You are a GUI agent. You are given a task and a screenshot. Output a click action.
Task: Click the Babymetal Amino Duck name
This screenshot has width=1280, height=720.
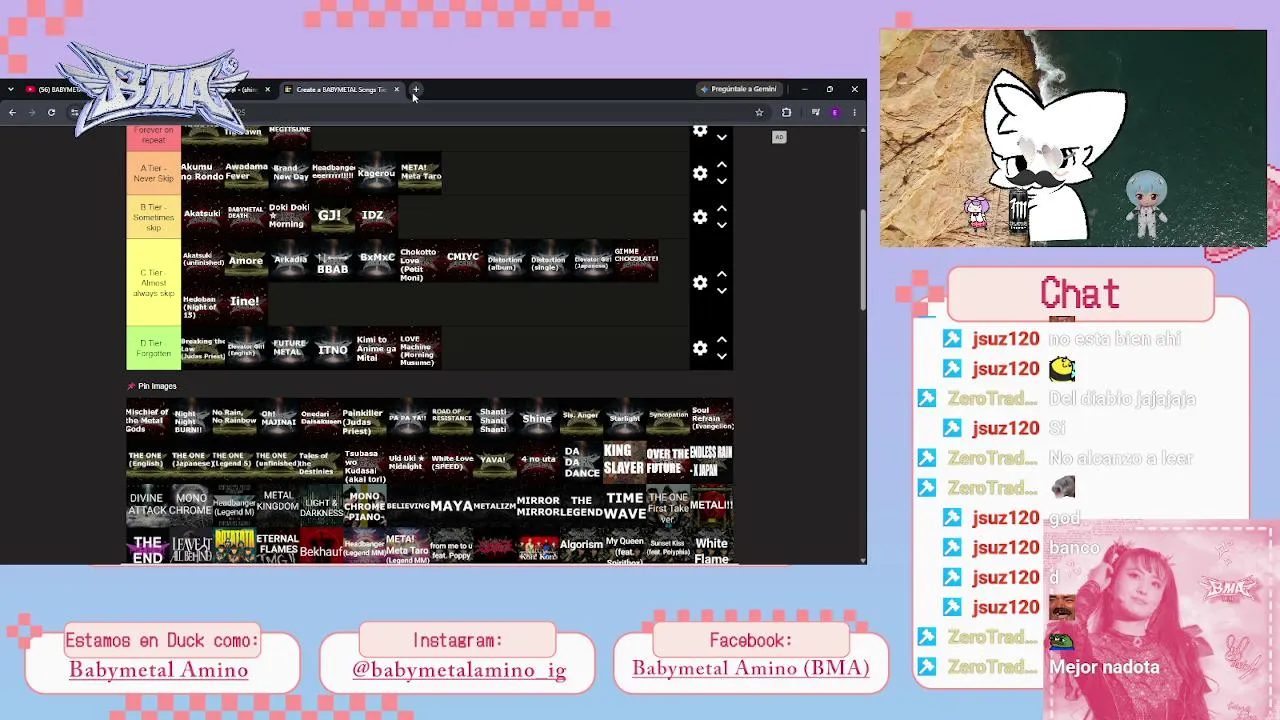[158, 669]
